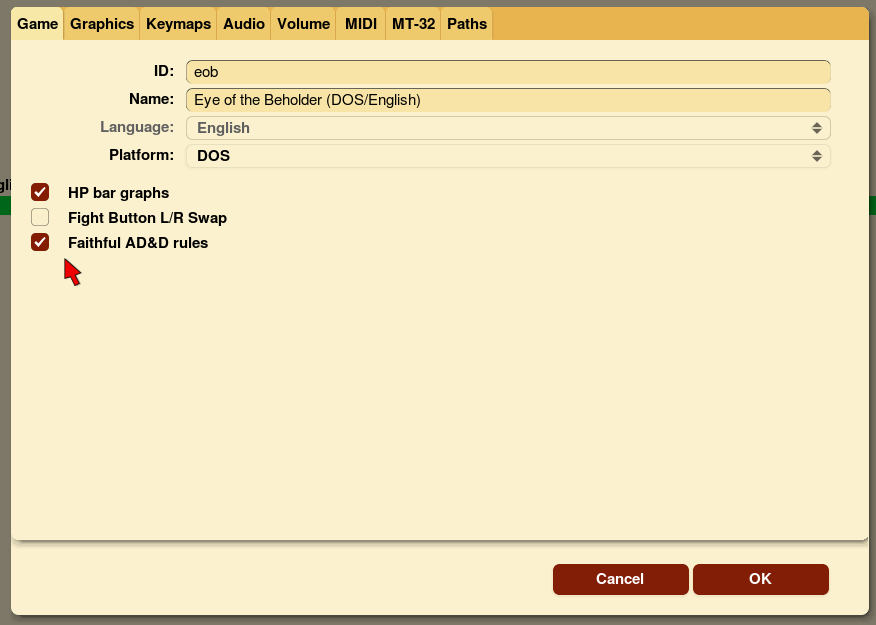The height and width of the screenshot is (625, 876).
Task: Open the Graphics tab
Action: (102, 24)
